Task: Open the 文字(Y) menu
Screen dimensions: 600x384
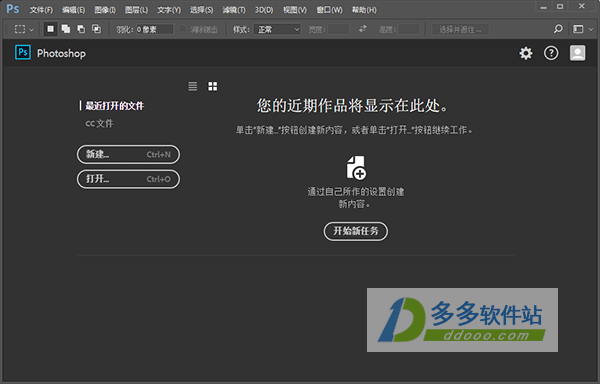Action: 169,10
